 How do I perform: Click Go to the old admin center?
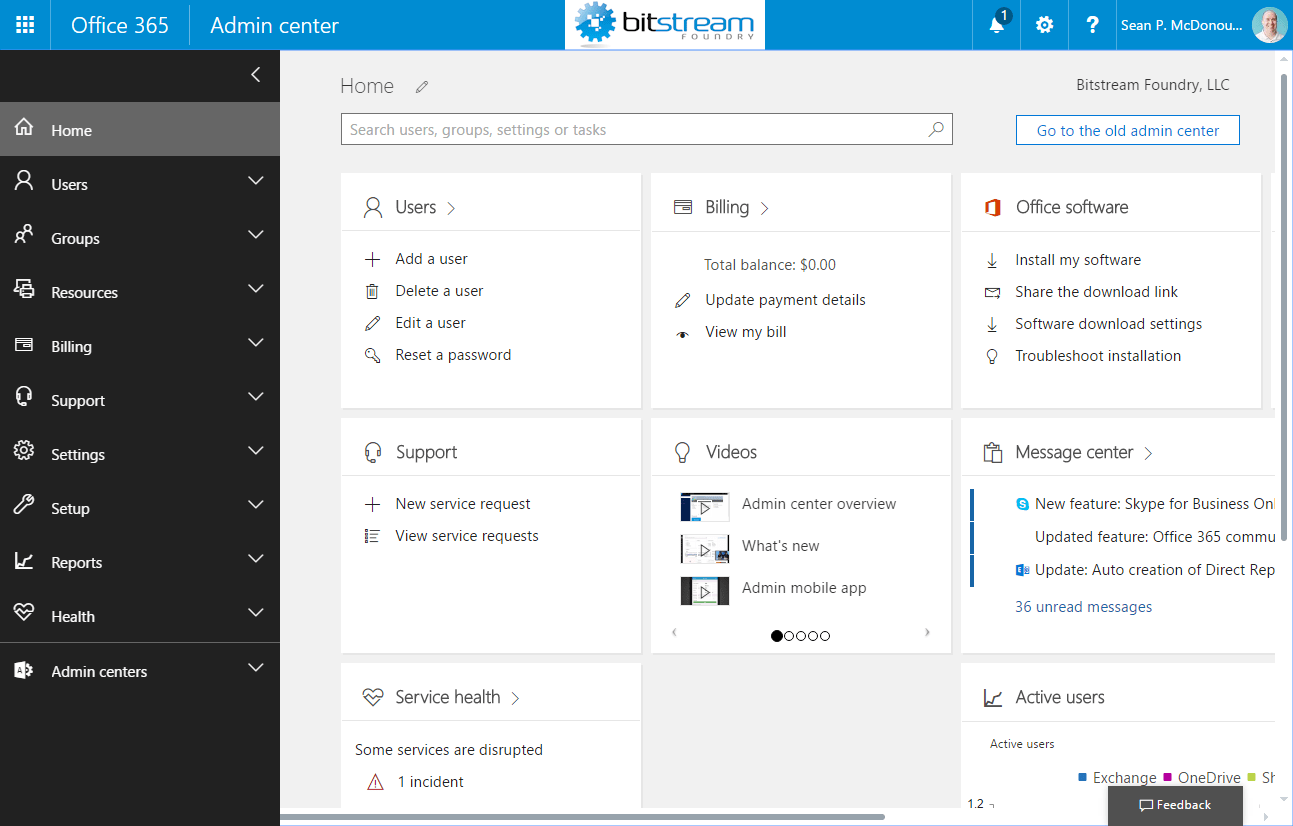1127,129
